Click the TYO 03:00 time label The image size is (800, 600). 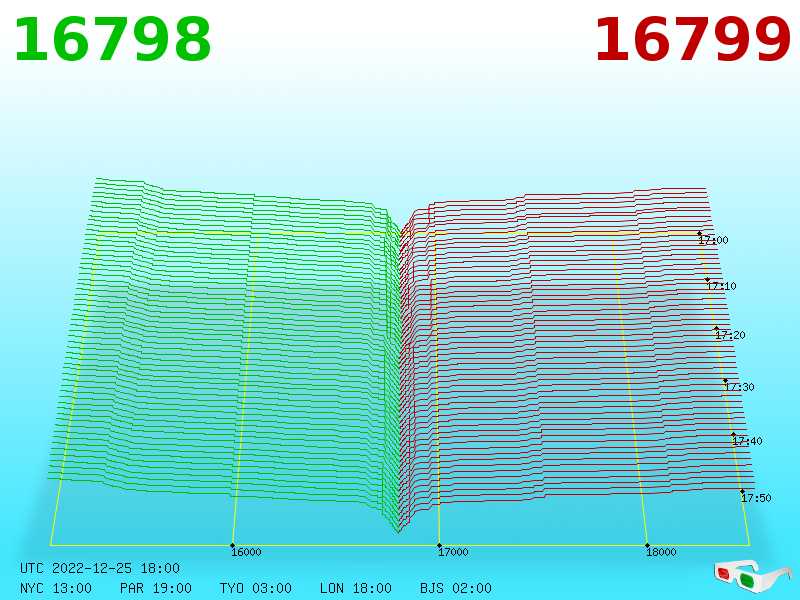coord(256,588)
